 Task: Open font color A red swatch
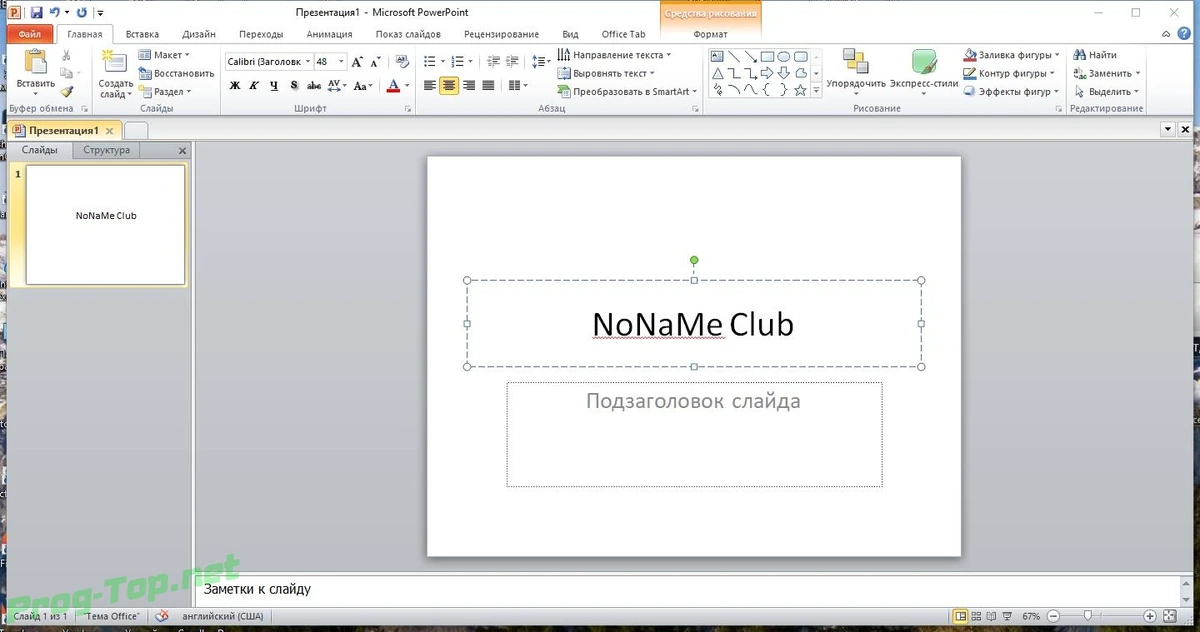click(394, 86)
